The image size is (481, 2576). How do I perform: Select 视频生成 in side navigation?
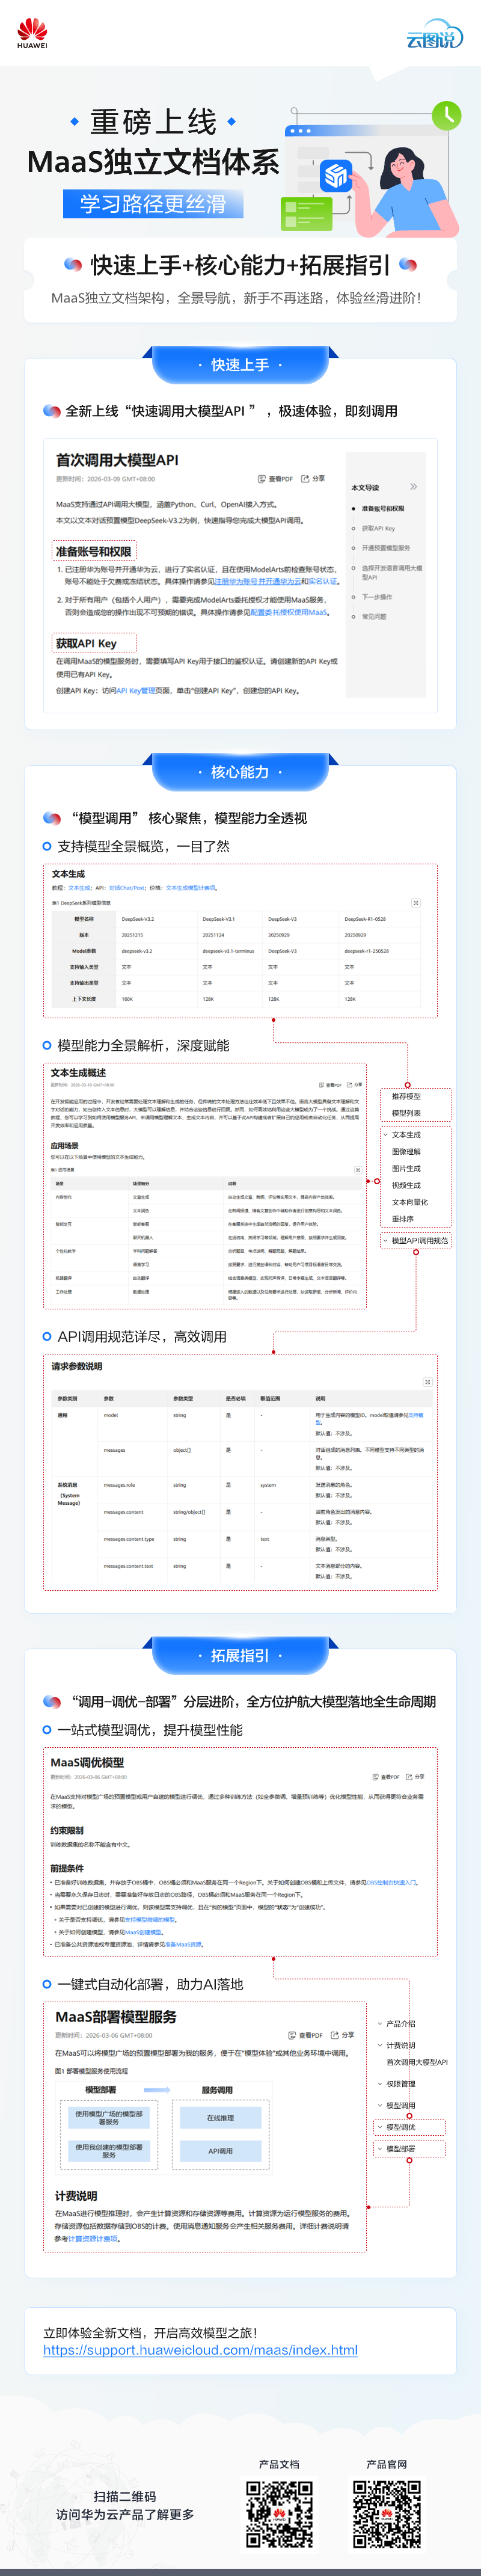pyautogui.click(x=406, y=1185)
